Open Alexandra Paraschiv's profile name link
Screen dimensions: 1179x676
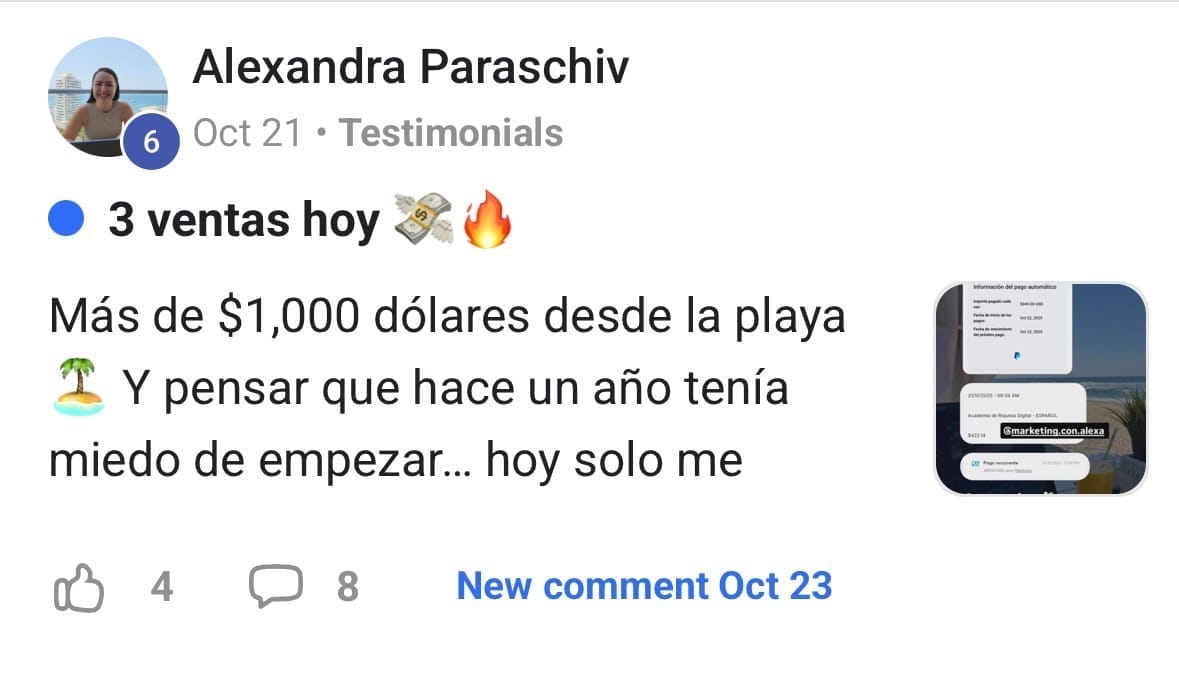pos(411,66)
